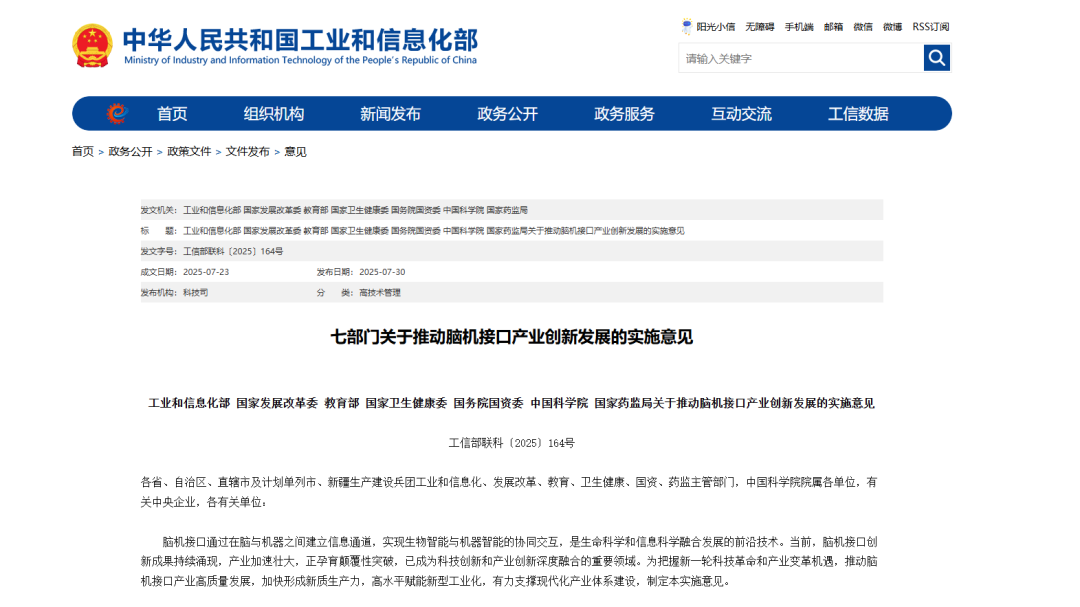This screenshot has width=1080, height=607.
Task: Click the 发文机关 metadata row
Action: click(x=512, y=209)
